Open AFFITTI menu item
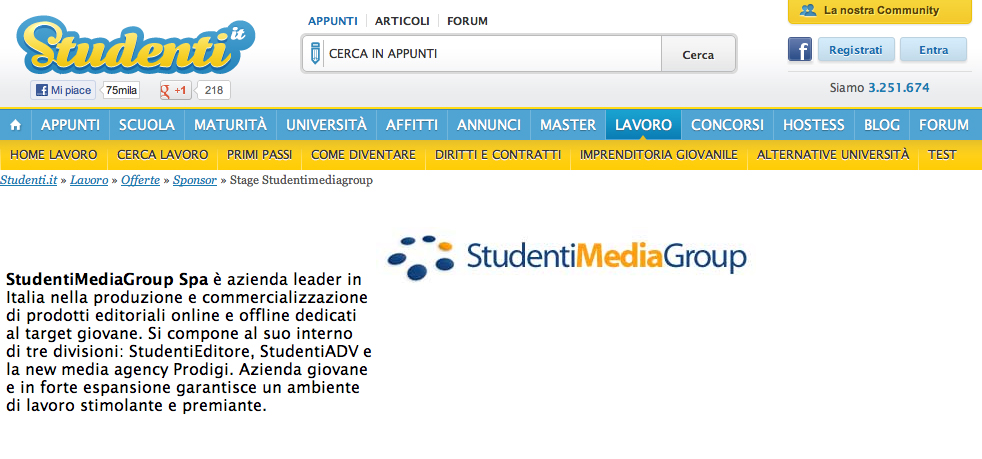The image size is (982, 459). pyautogui.click(x=411, y=125)
